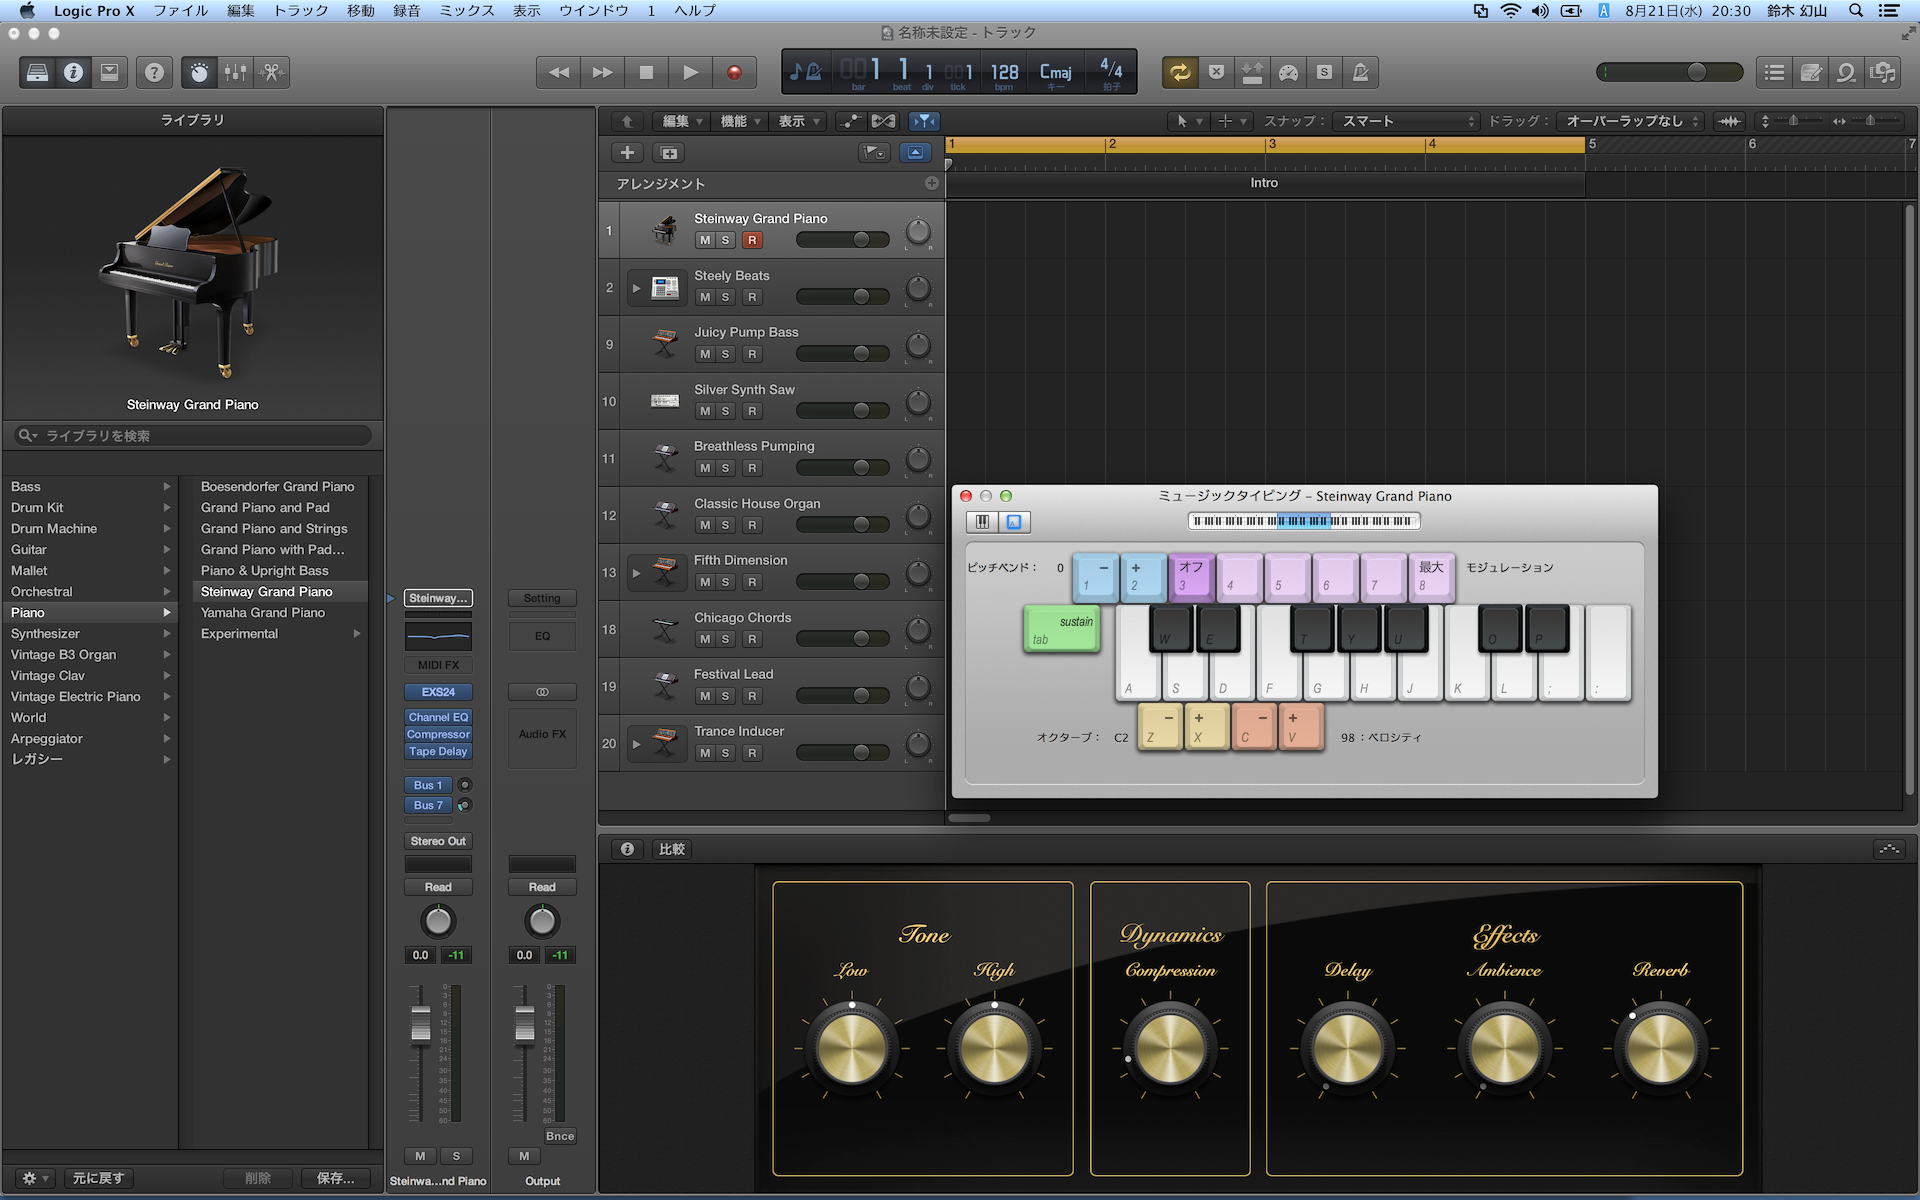Image resolution: width=1920 pixels, height=1200 pixels.
Task: Toggle the yellow Cycle mode button
Action: click(1180, 72)
